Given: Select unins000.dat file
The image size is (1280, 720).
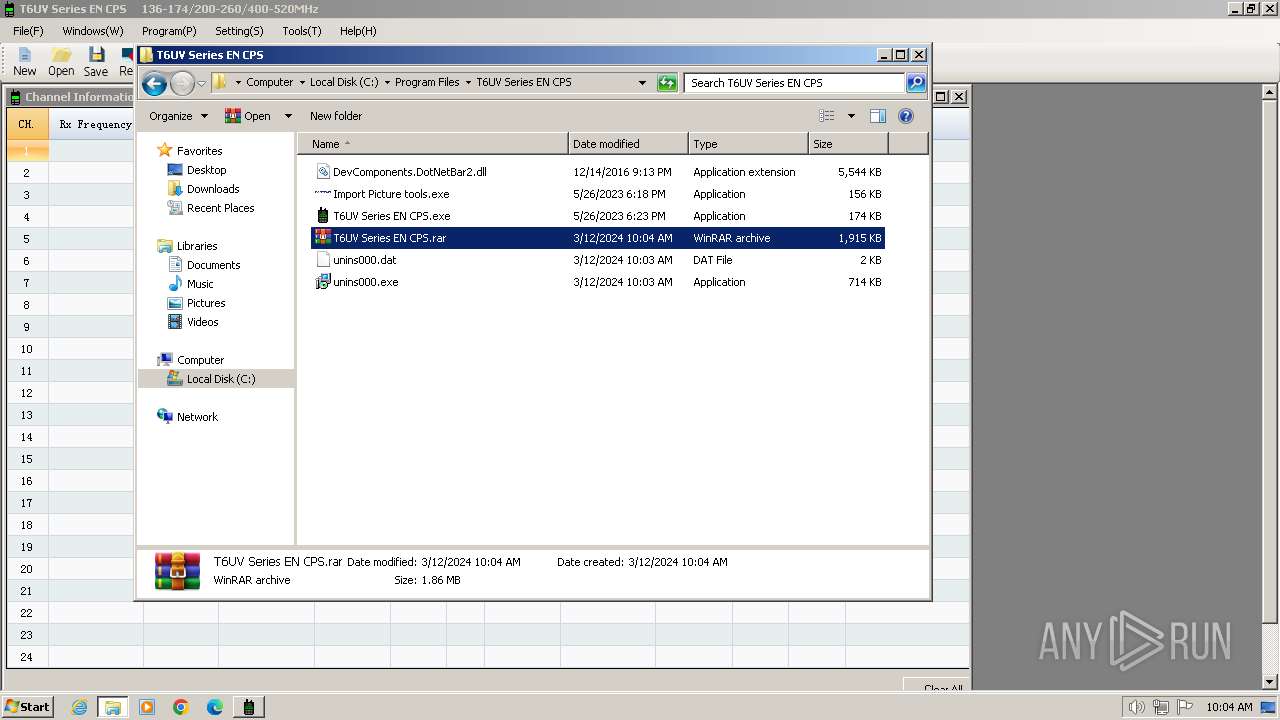Looking at the screenshot, I should 598,260.
